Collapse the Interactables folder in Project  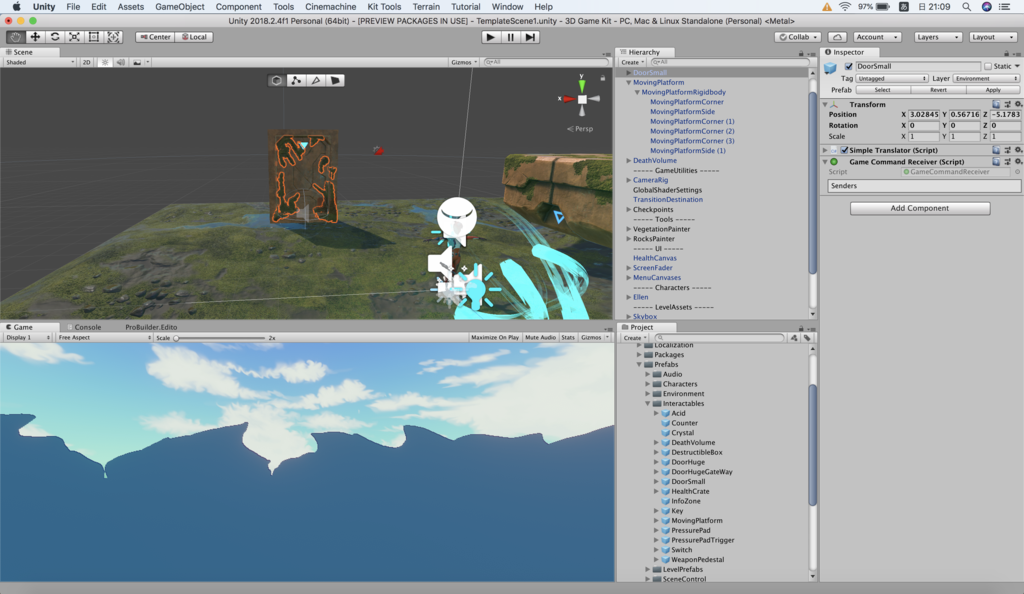coord(648,403)
